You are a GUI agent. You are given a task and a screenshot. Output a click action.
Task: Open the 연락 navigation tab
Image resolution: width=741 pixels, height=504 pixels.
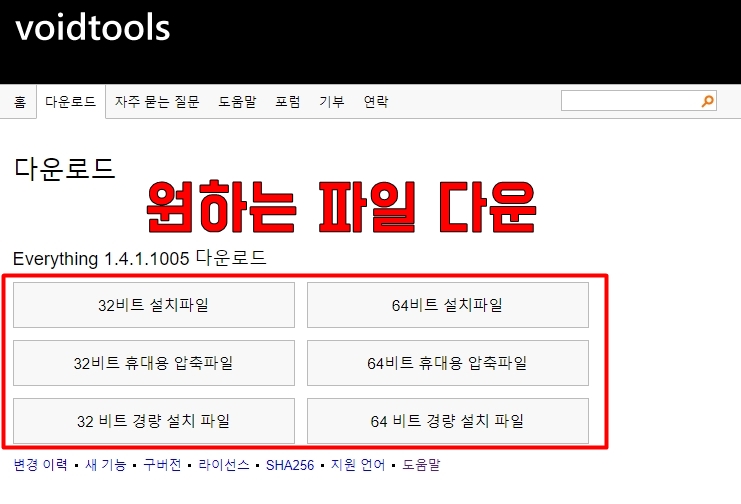tap(376, 102)
